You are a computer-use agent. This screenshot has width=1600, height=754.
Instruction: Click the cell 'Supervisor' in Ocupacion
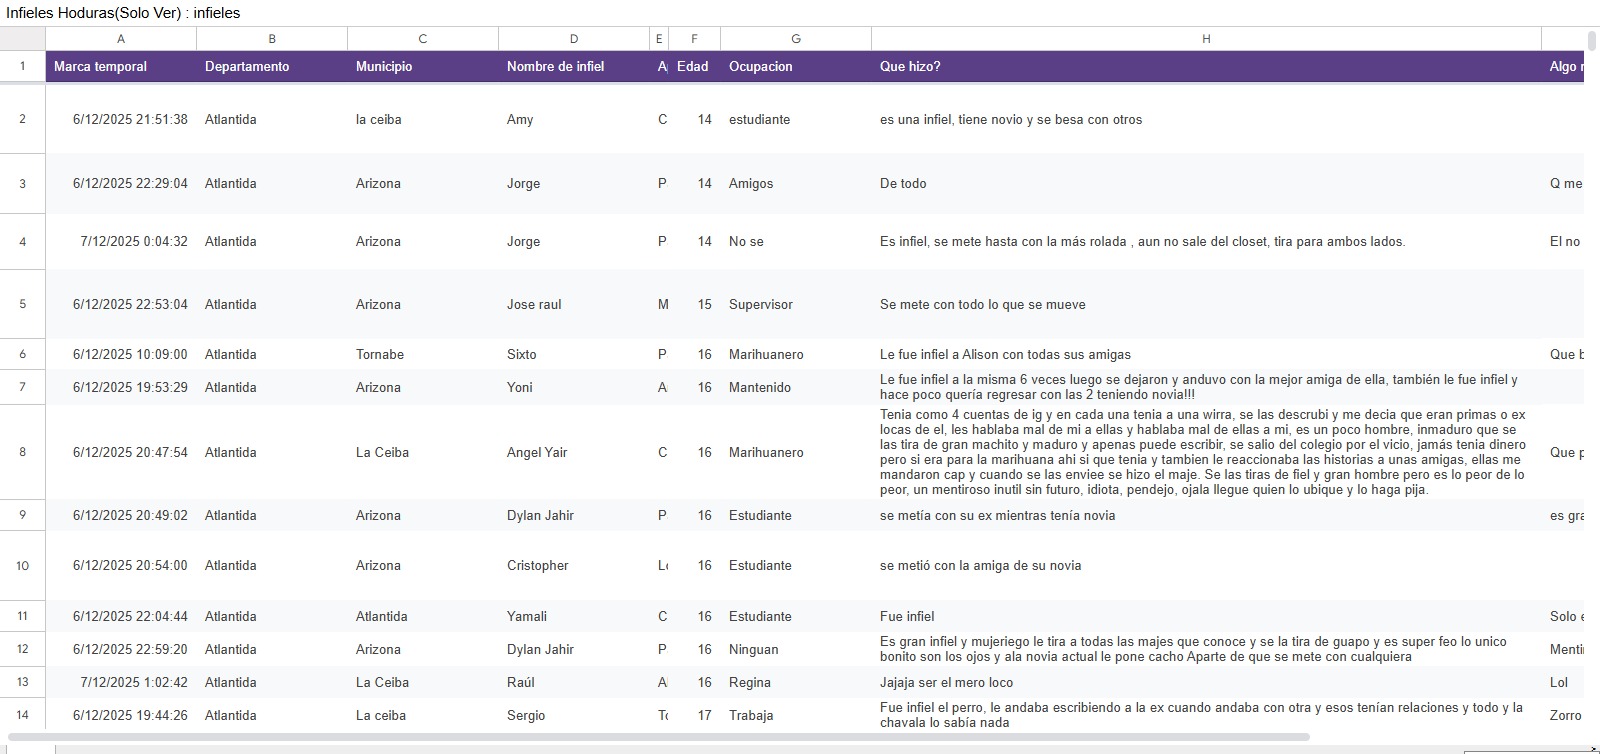(x=796, y=304)
